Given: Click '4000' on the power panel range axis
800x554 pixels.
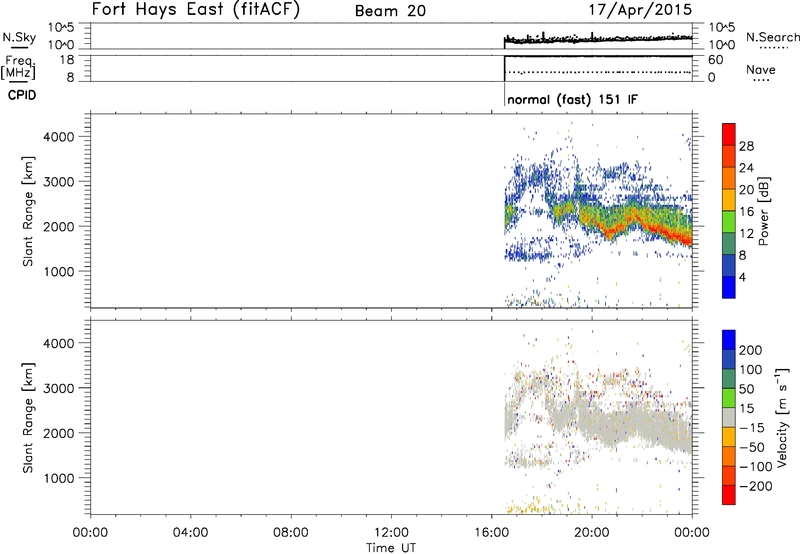Looking at the screenshot, I should [58, 137].
